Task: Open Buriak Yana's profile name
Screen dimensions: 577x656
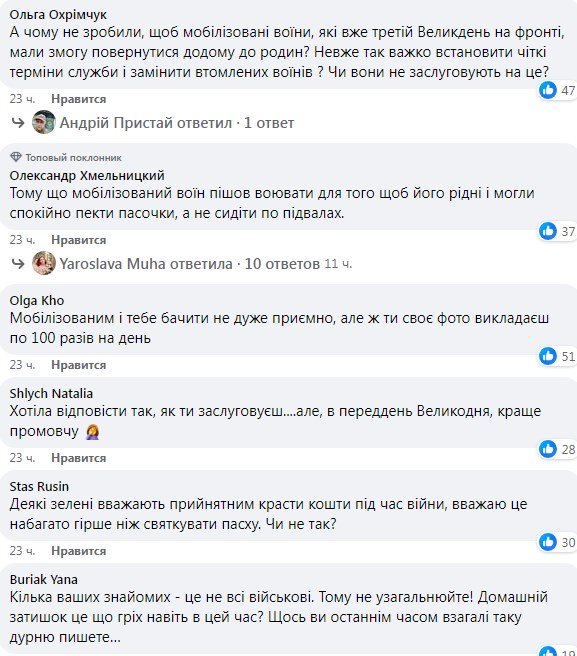Action: click(x=44, y=579)
